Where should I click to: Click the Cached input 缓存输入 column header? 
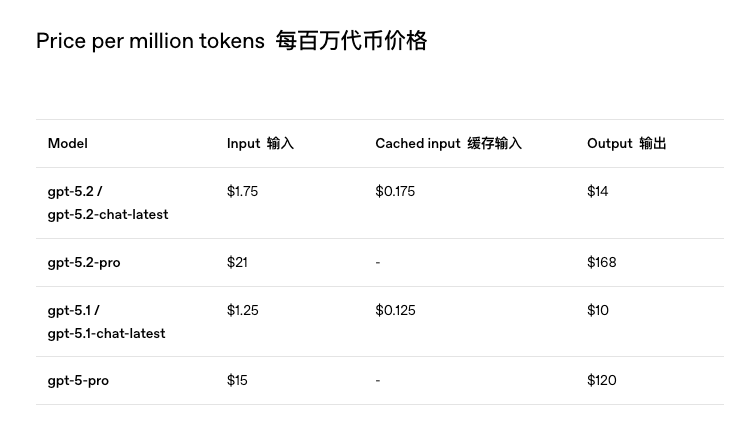(448, 144)
